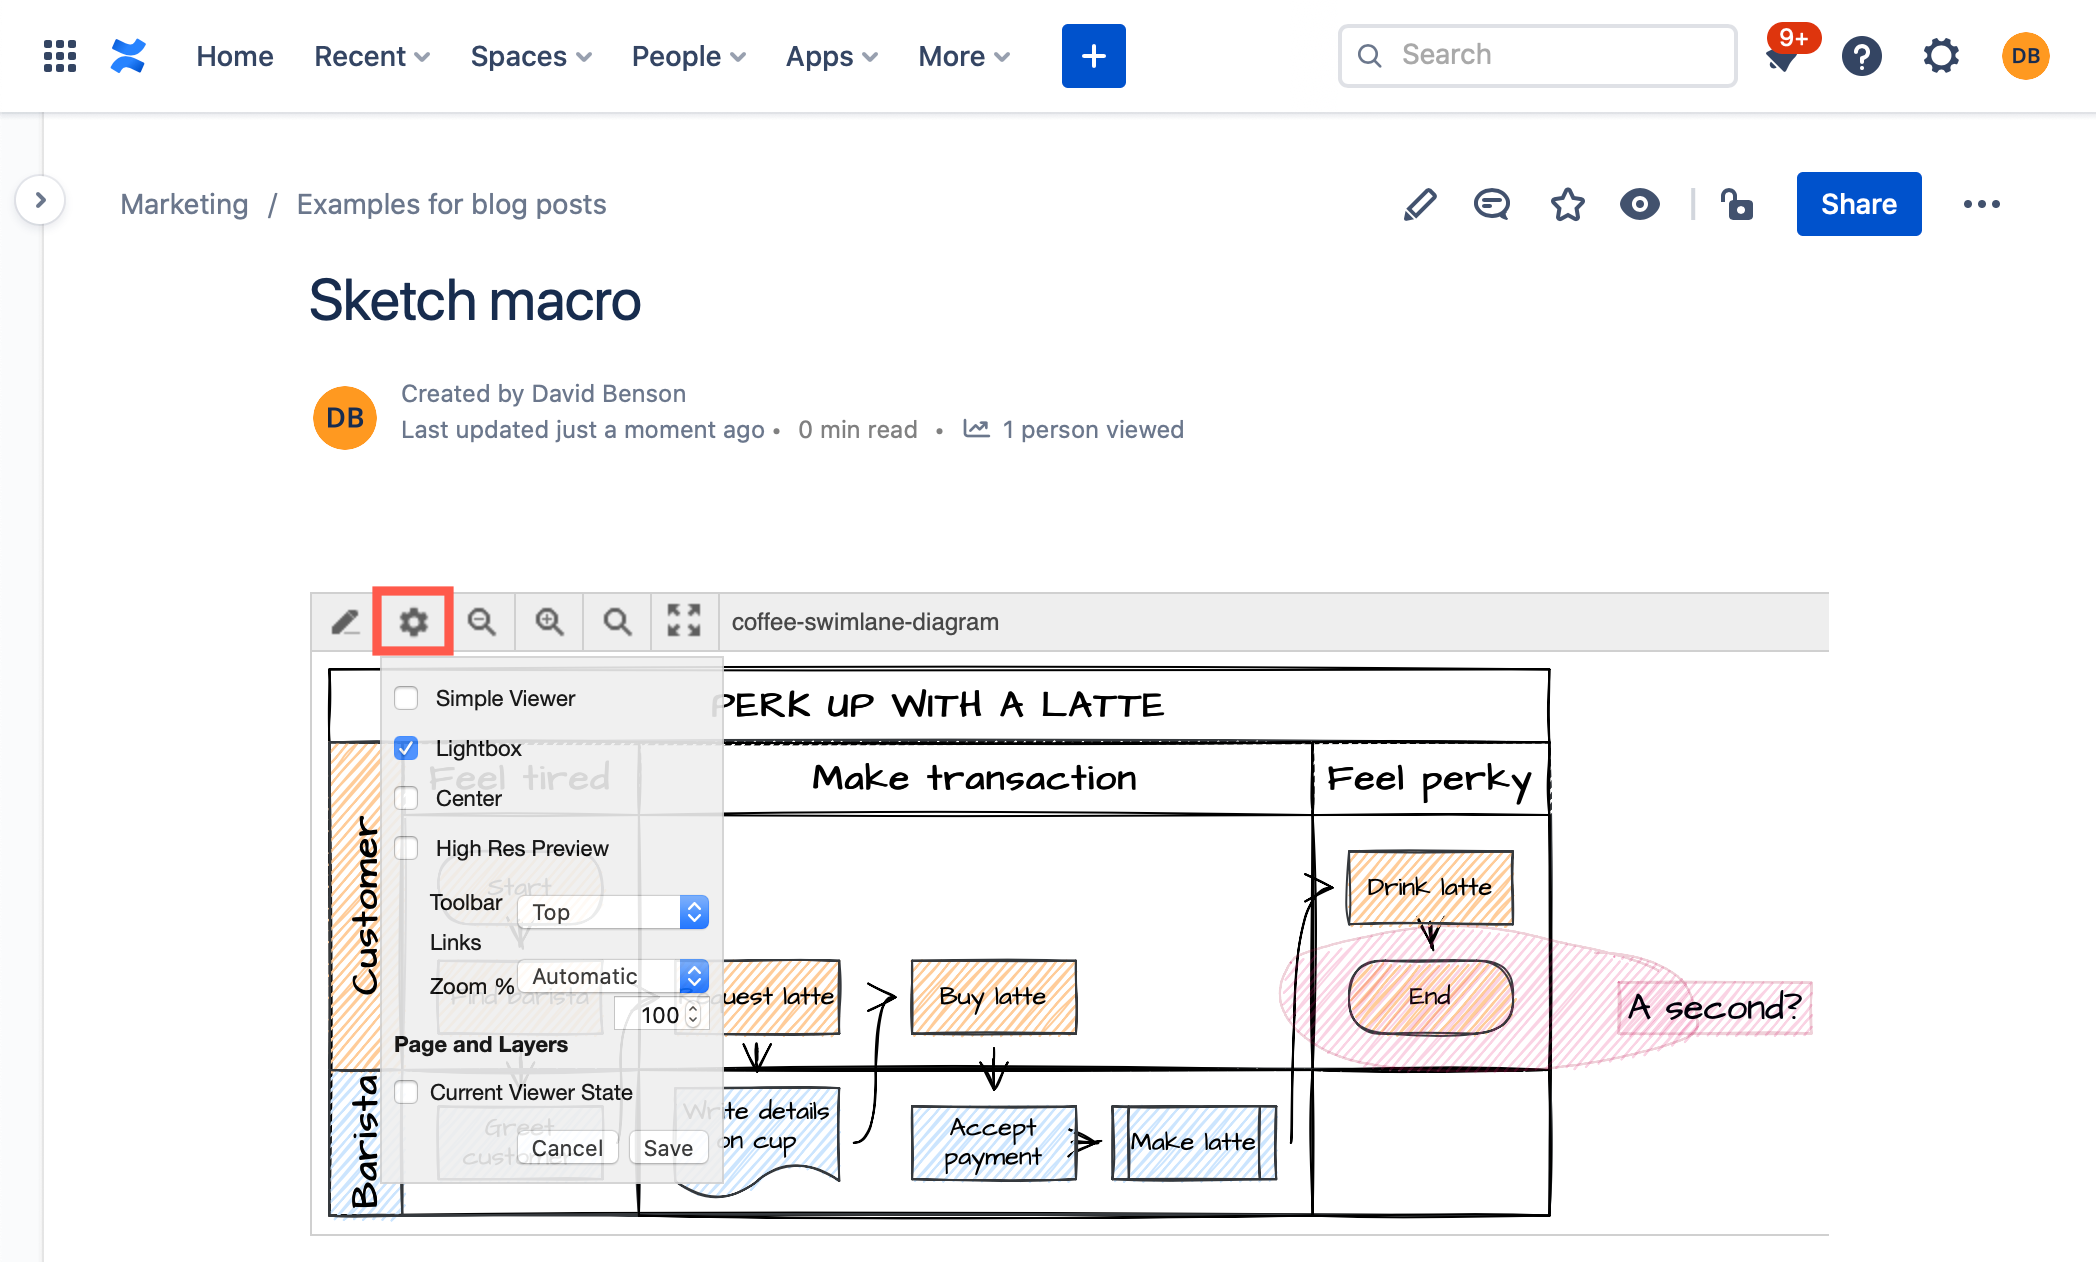The height and width of the screenshot is (1262, 2096).
Task: Uncheck the Lightbox option
Action: point(405,748)
